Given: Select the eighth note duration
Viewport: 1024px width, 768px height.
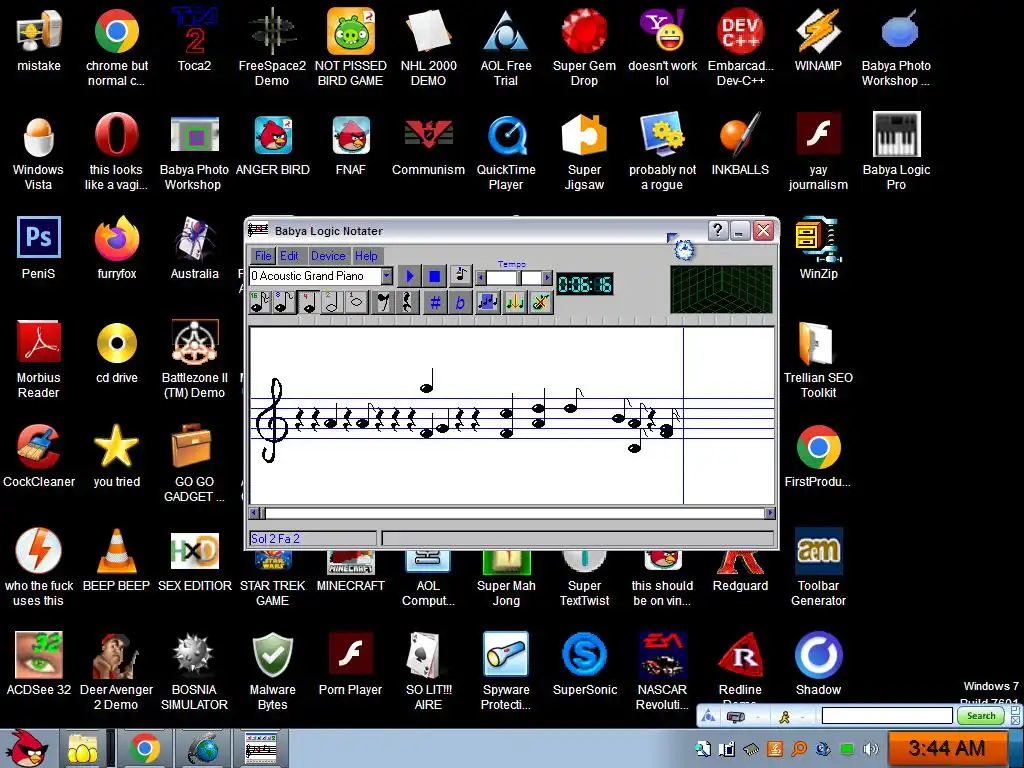Looking at the screenshot, I should point(284,302).
